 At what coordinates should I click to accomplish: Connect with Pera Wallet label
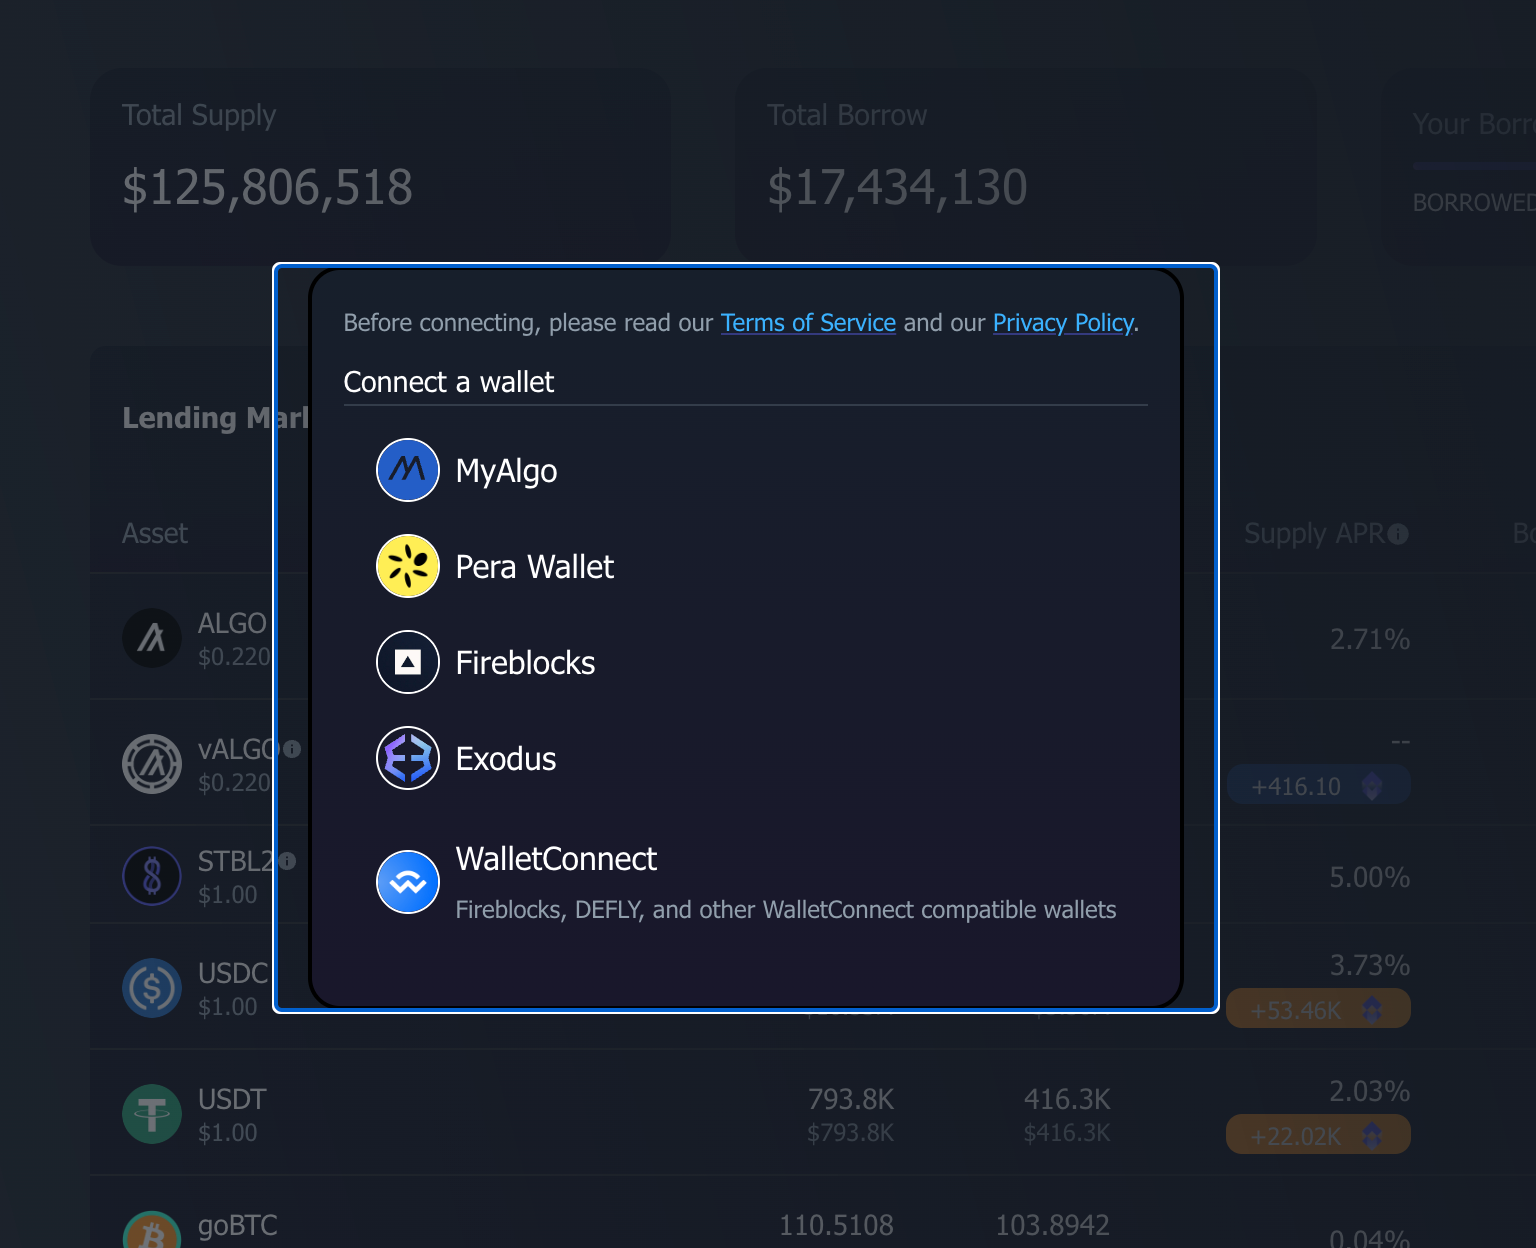click(x=534, y=567)
